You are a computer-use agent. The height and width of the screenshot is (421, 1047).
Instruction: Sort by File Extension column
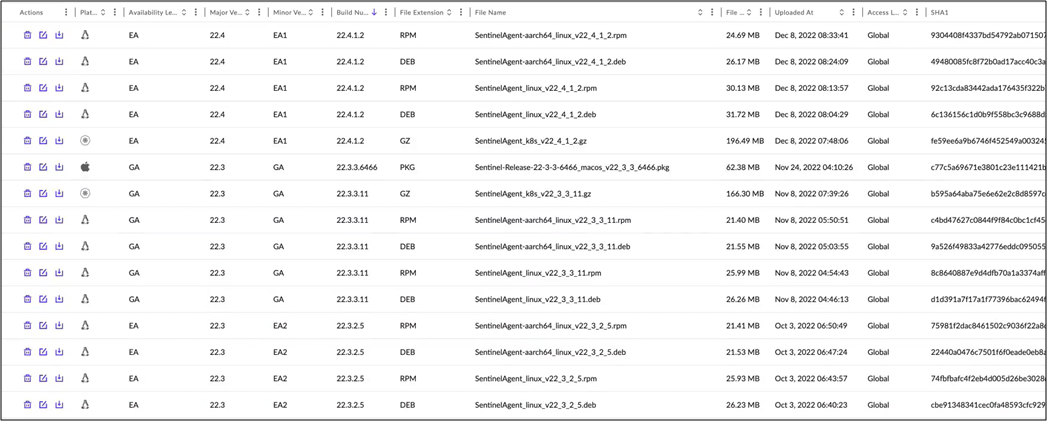click(449, 13)
